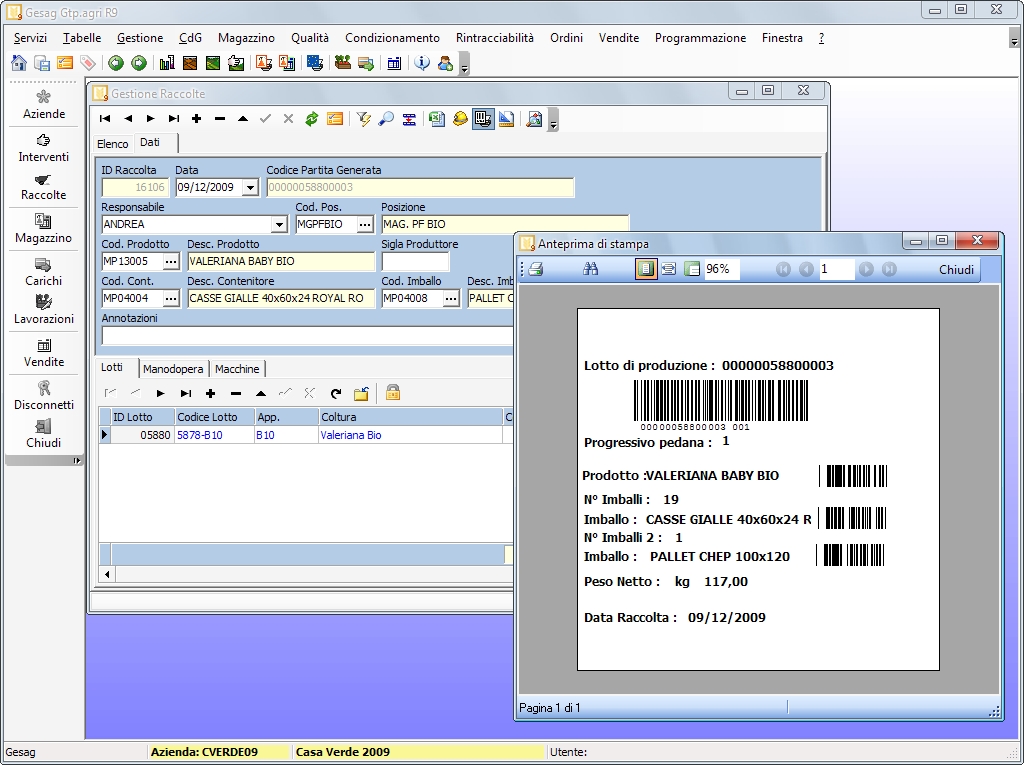Click lot code cell 5878-B10
The image size is (1024, 765).
(x=214, y=435)
